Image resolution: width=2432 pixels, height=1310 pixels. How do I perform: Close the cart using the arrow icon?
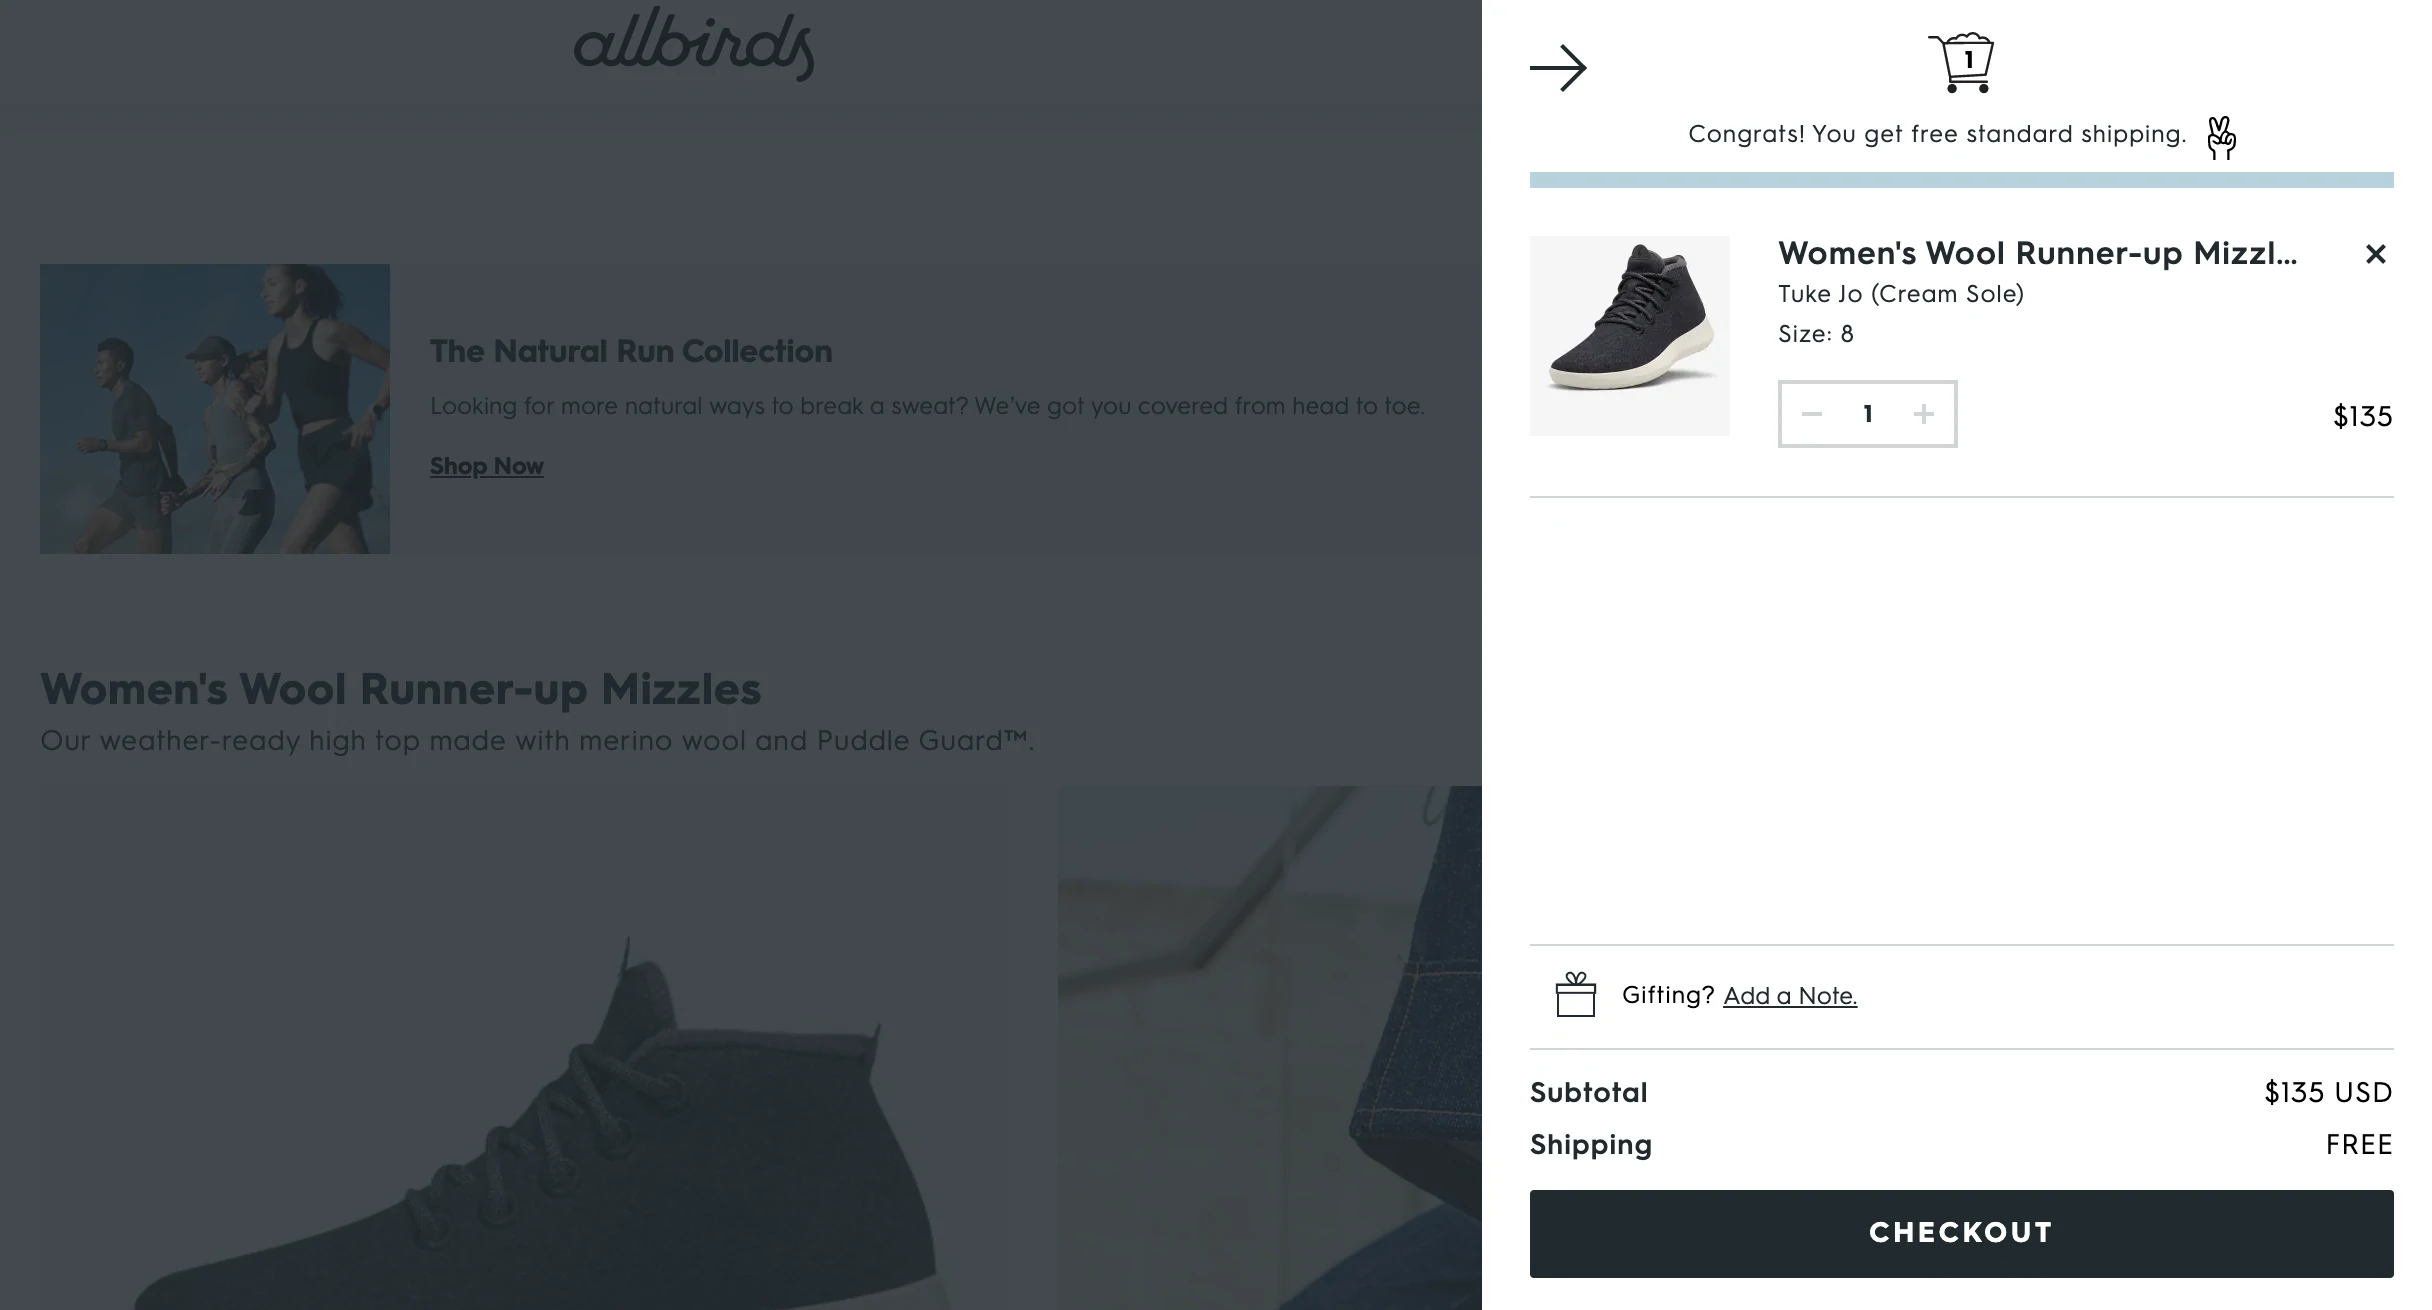[x=1558, y=68]
